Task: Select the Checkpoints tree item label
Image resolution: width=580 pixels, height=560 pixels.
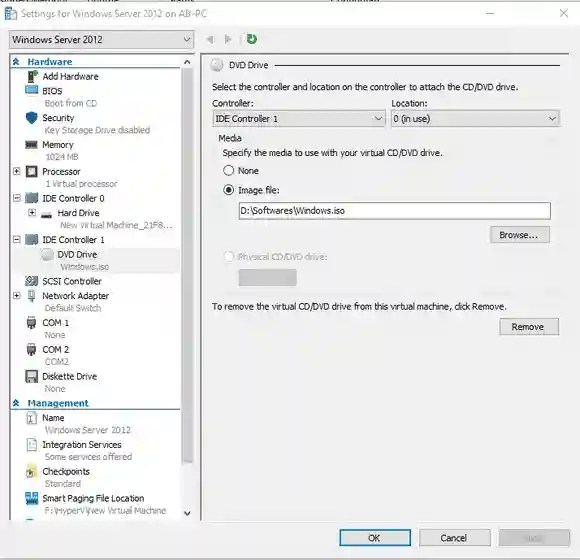Action: (66, 472)
